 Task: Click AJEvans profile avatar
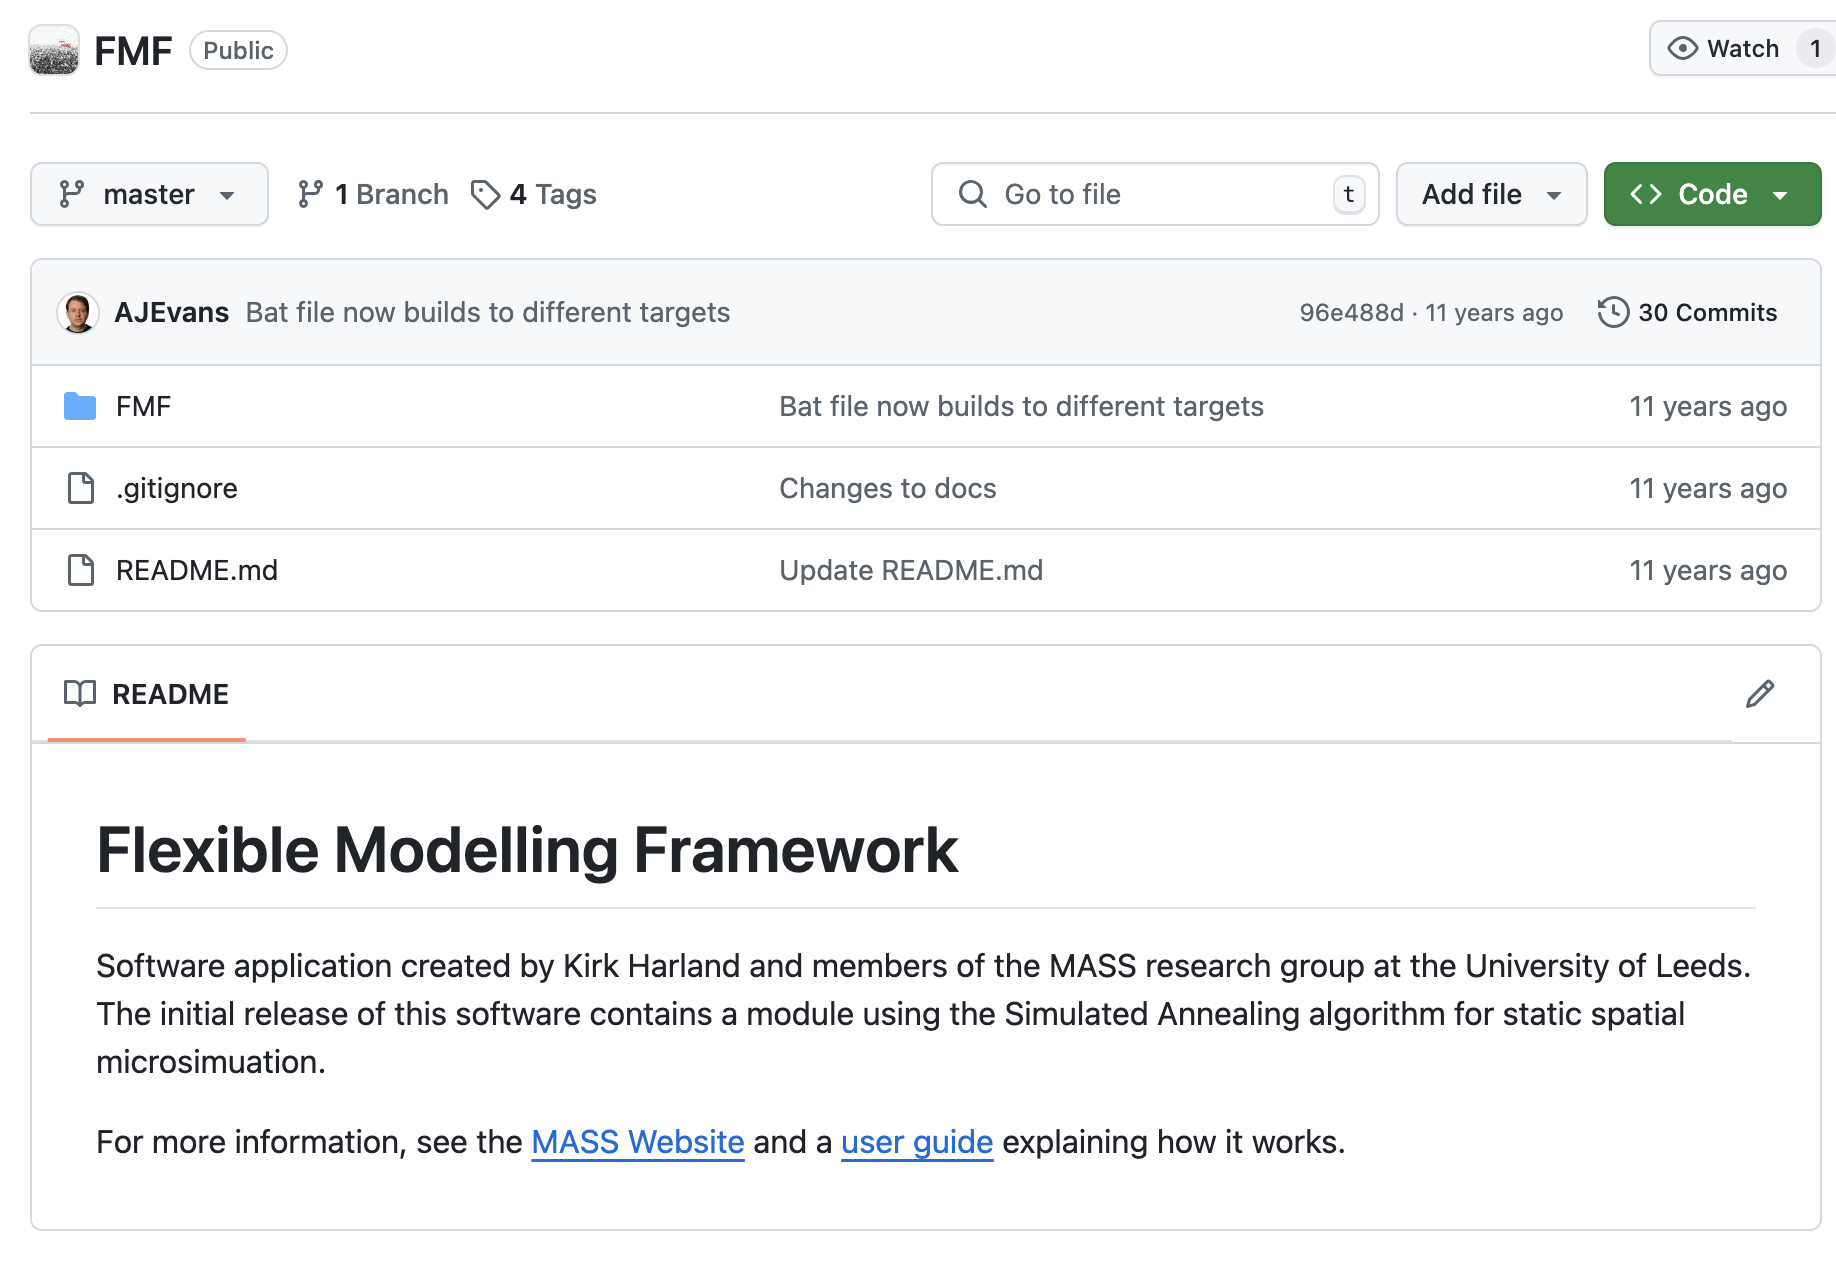coord(78,312)
